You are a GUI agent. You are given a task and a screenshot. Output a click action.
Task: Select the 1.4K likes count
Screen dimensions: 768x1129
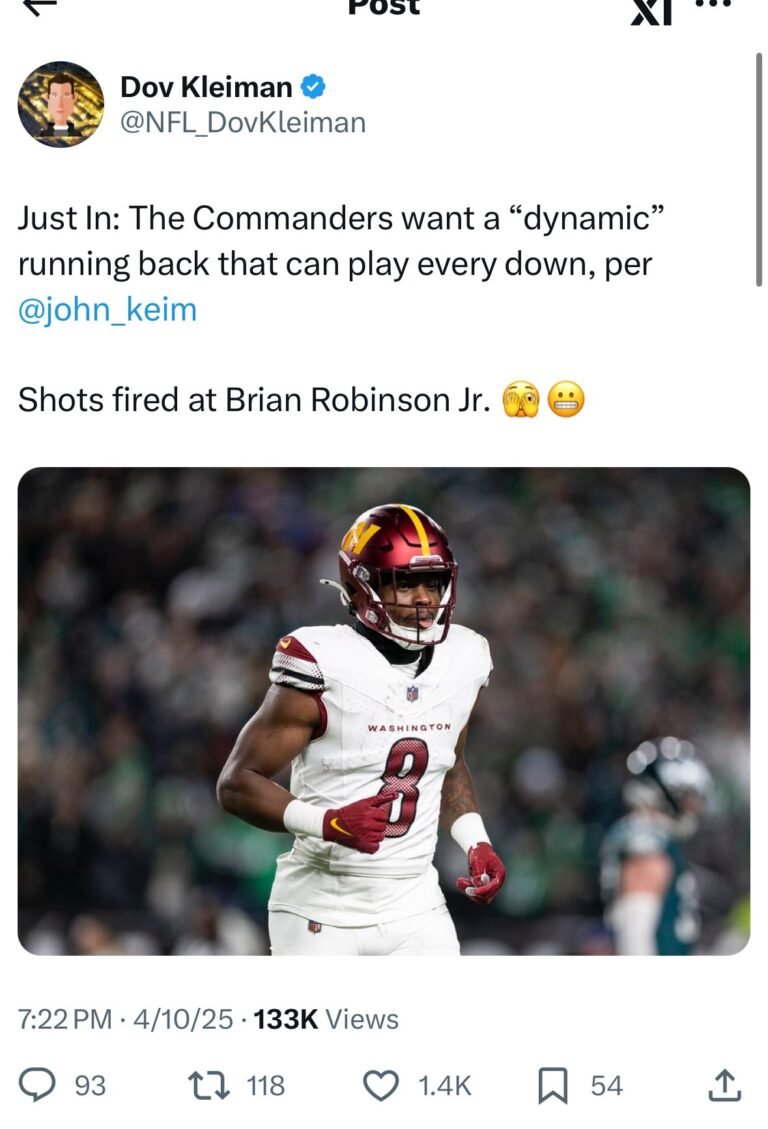click(445, 1086)
